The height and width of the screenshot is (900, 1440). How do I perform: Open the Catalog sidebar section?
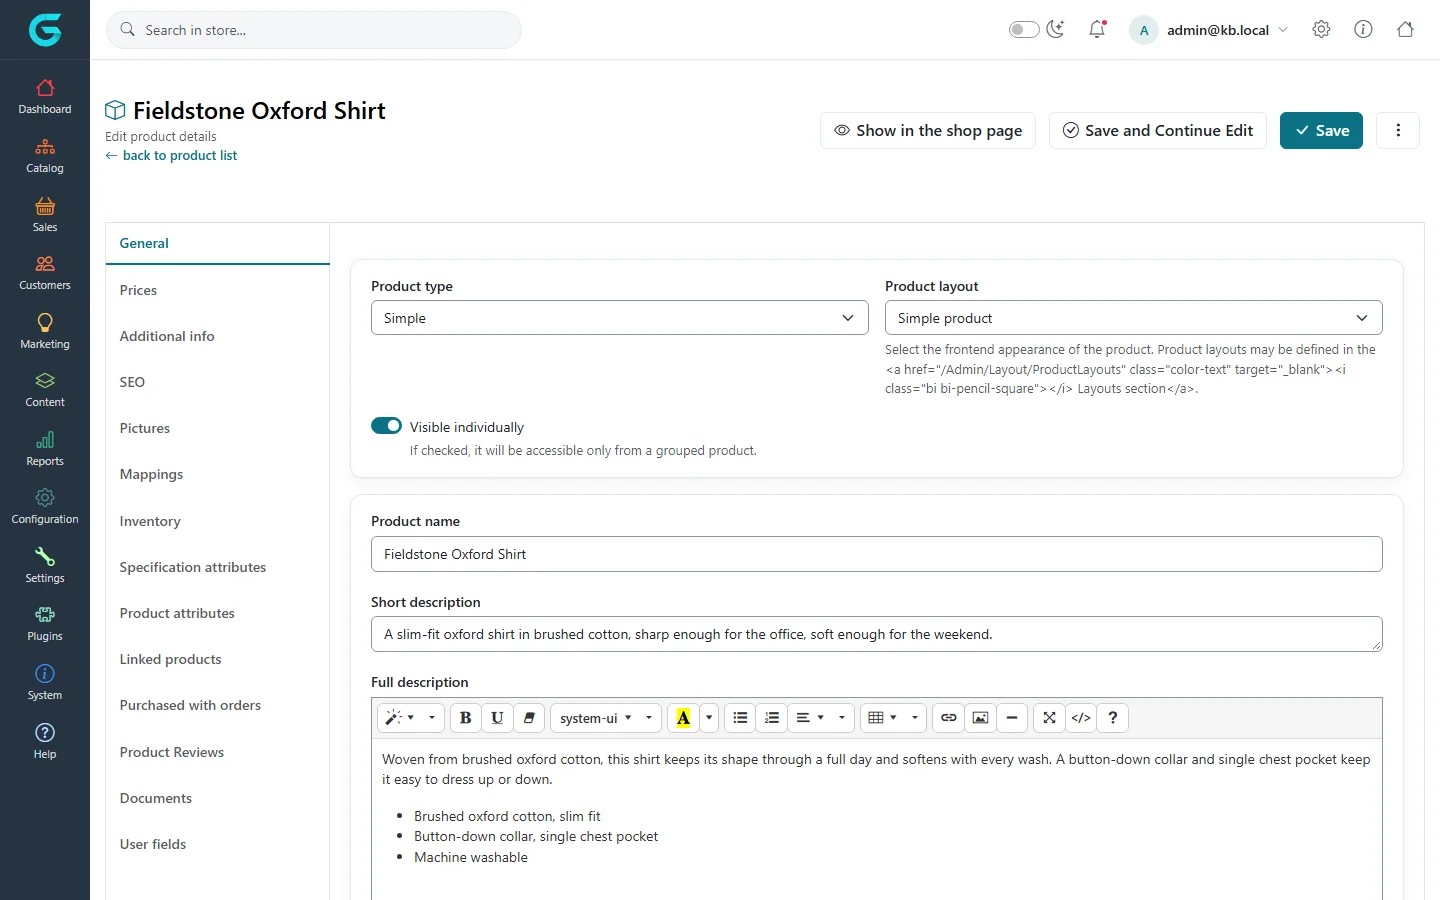[45, 155]
